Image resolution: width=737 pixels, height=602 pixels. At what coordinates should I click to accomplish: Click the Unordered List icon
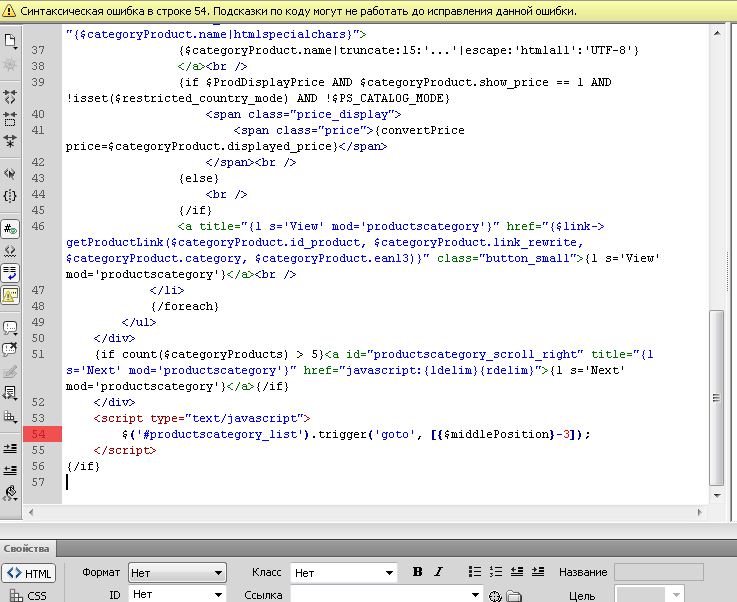(475, 571)
